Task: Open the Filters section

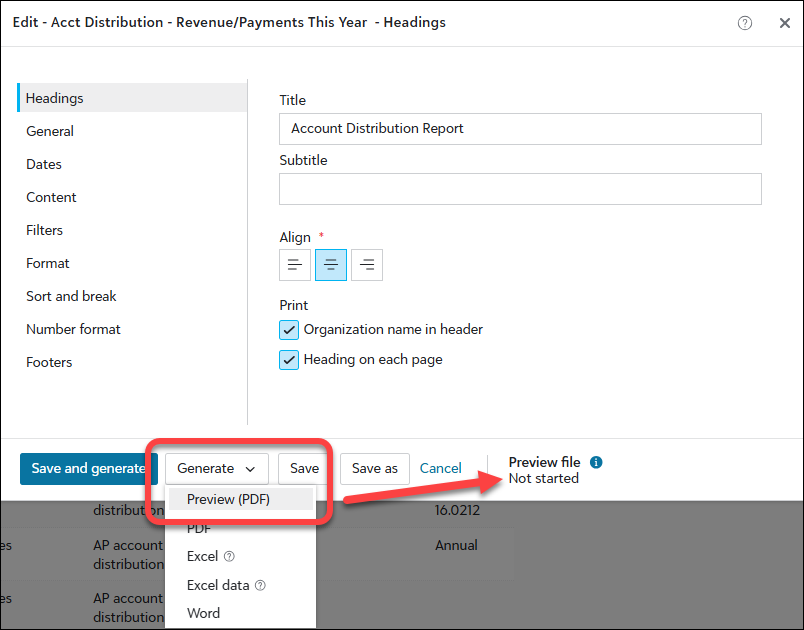Action: click(x=44, y=230)
